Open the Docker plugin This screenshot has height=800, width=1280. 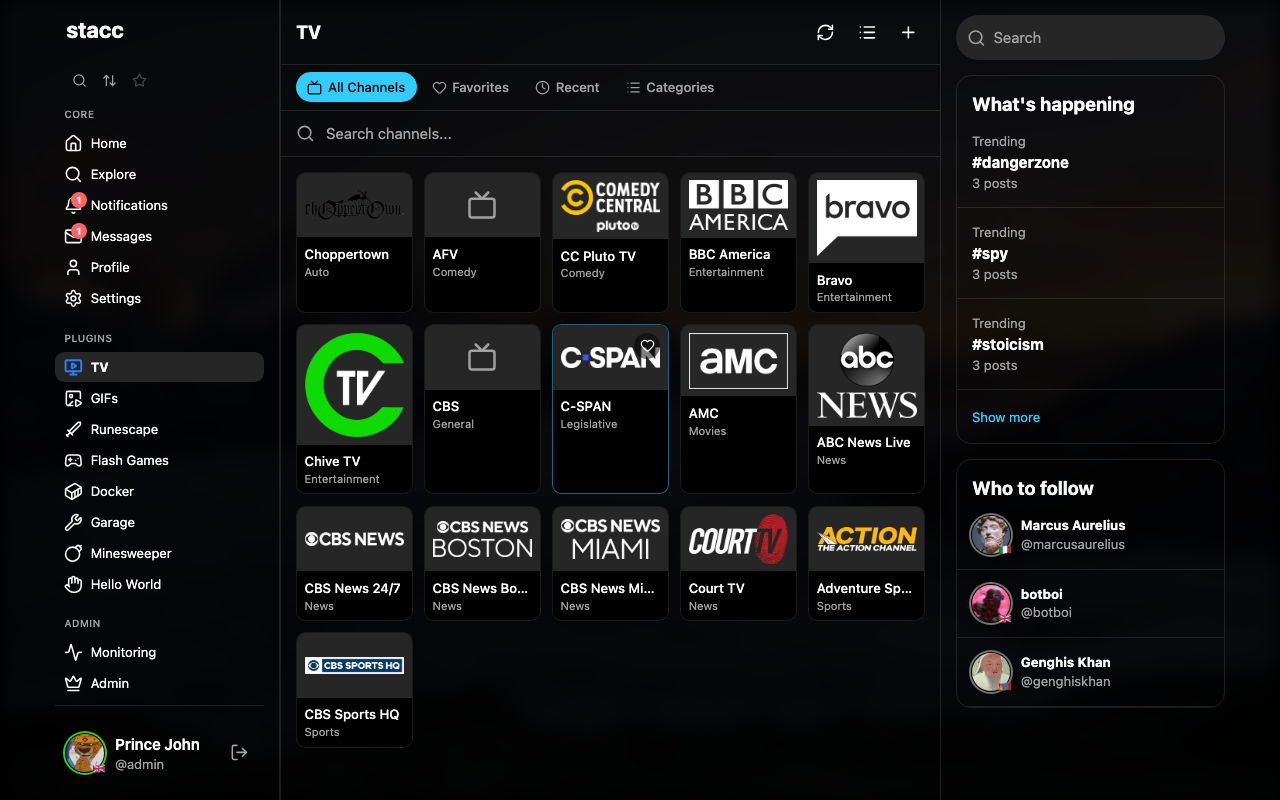click(110, 491)
